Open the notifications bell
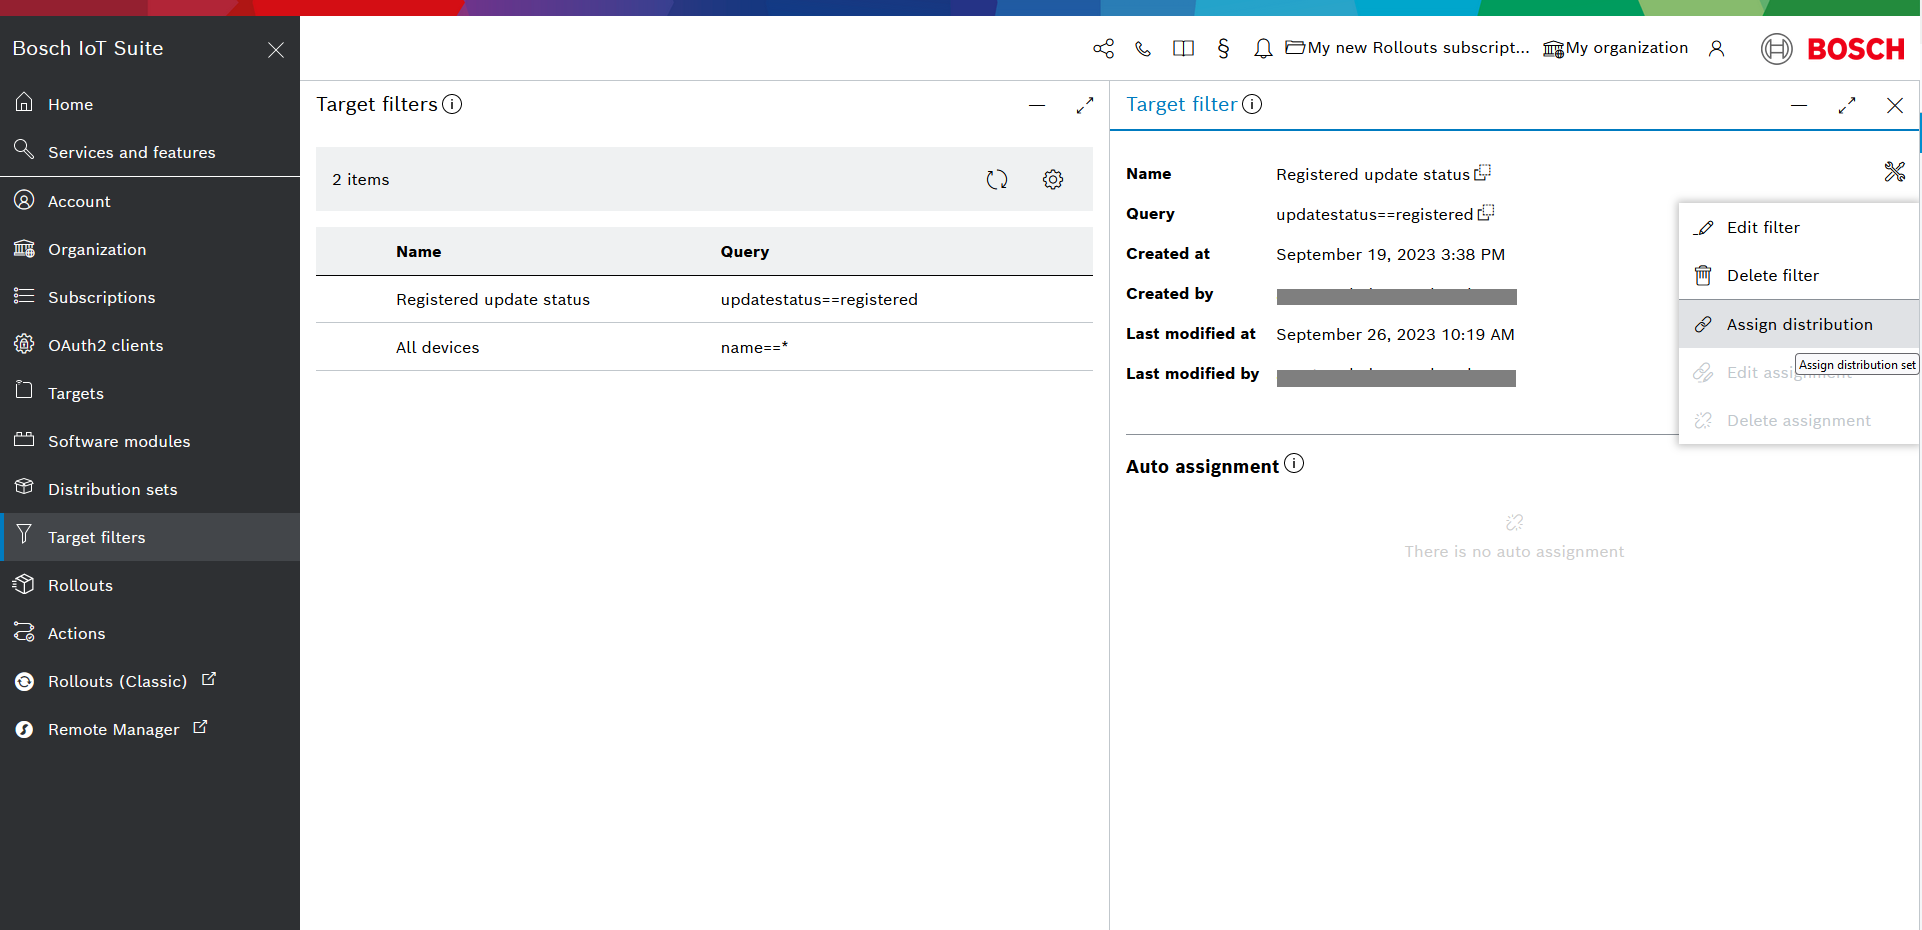 tap(1263, 49)
